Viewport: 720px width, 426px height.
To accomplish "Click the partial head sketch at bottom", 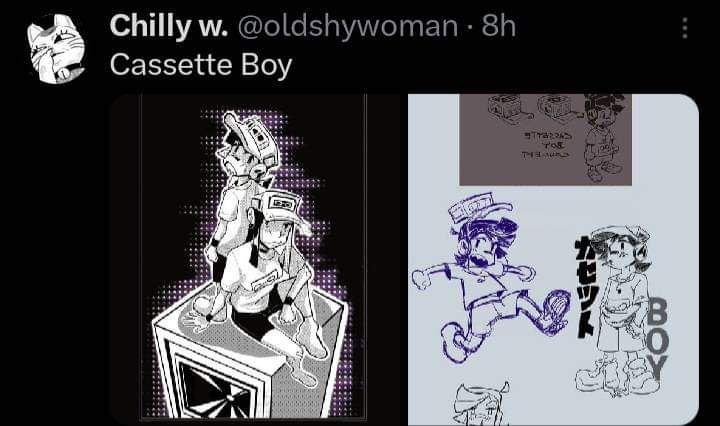I will 482,403.
